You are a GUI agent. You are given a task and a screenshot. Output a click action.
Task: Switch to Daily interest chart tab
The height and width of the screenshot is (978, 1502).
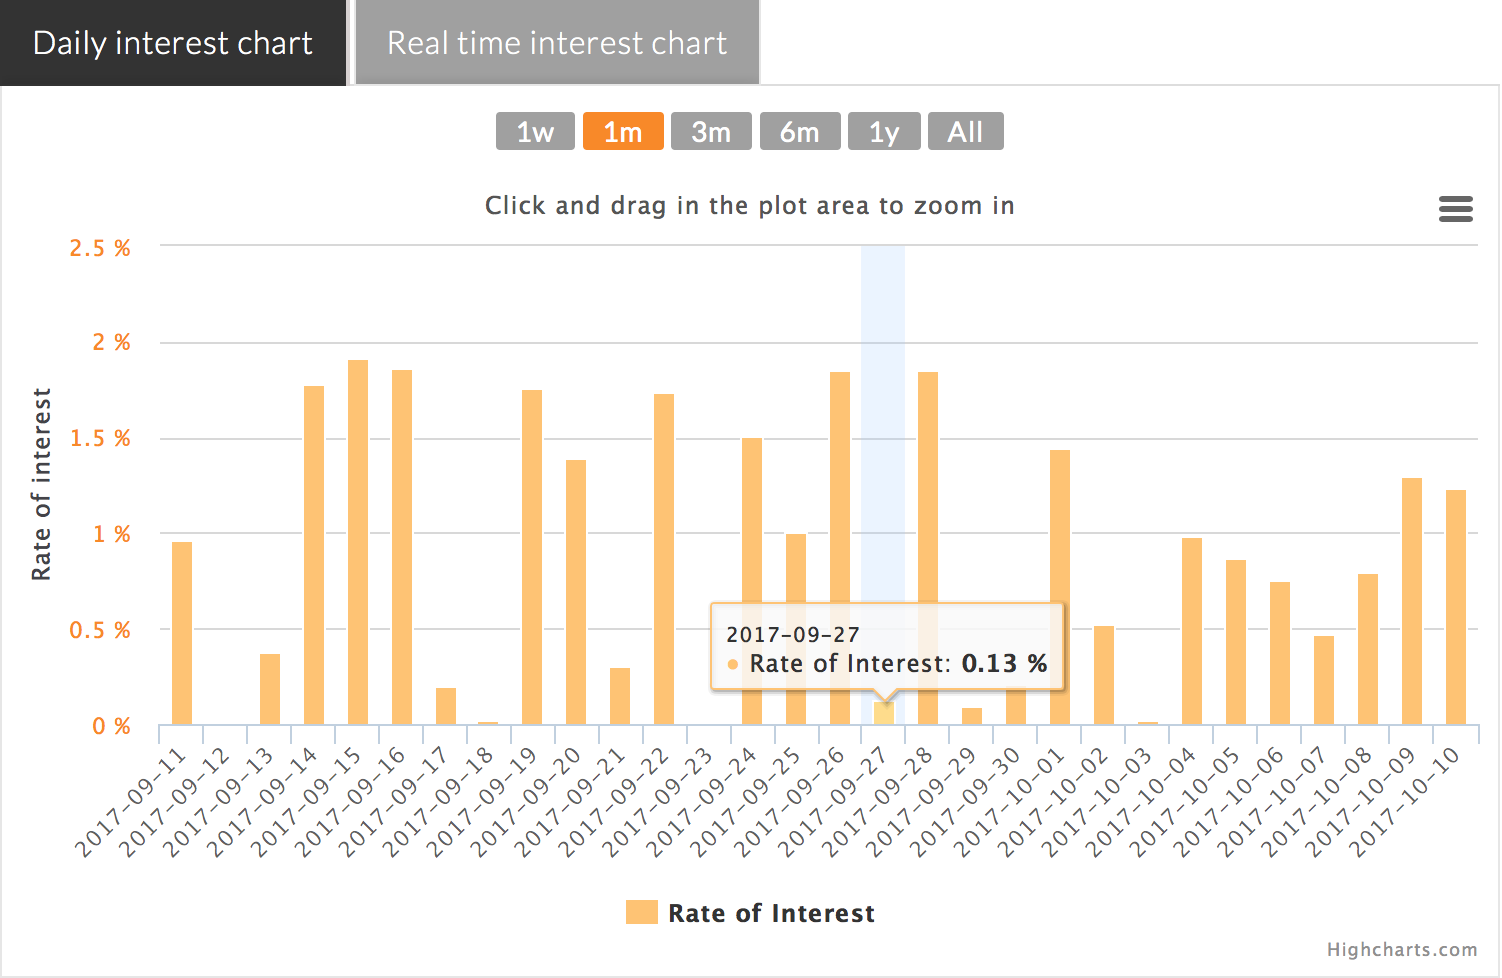coord(173,43)
